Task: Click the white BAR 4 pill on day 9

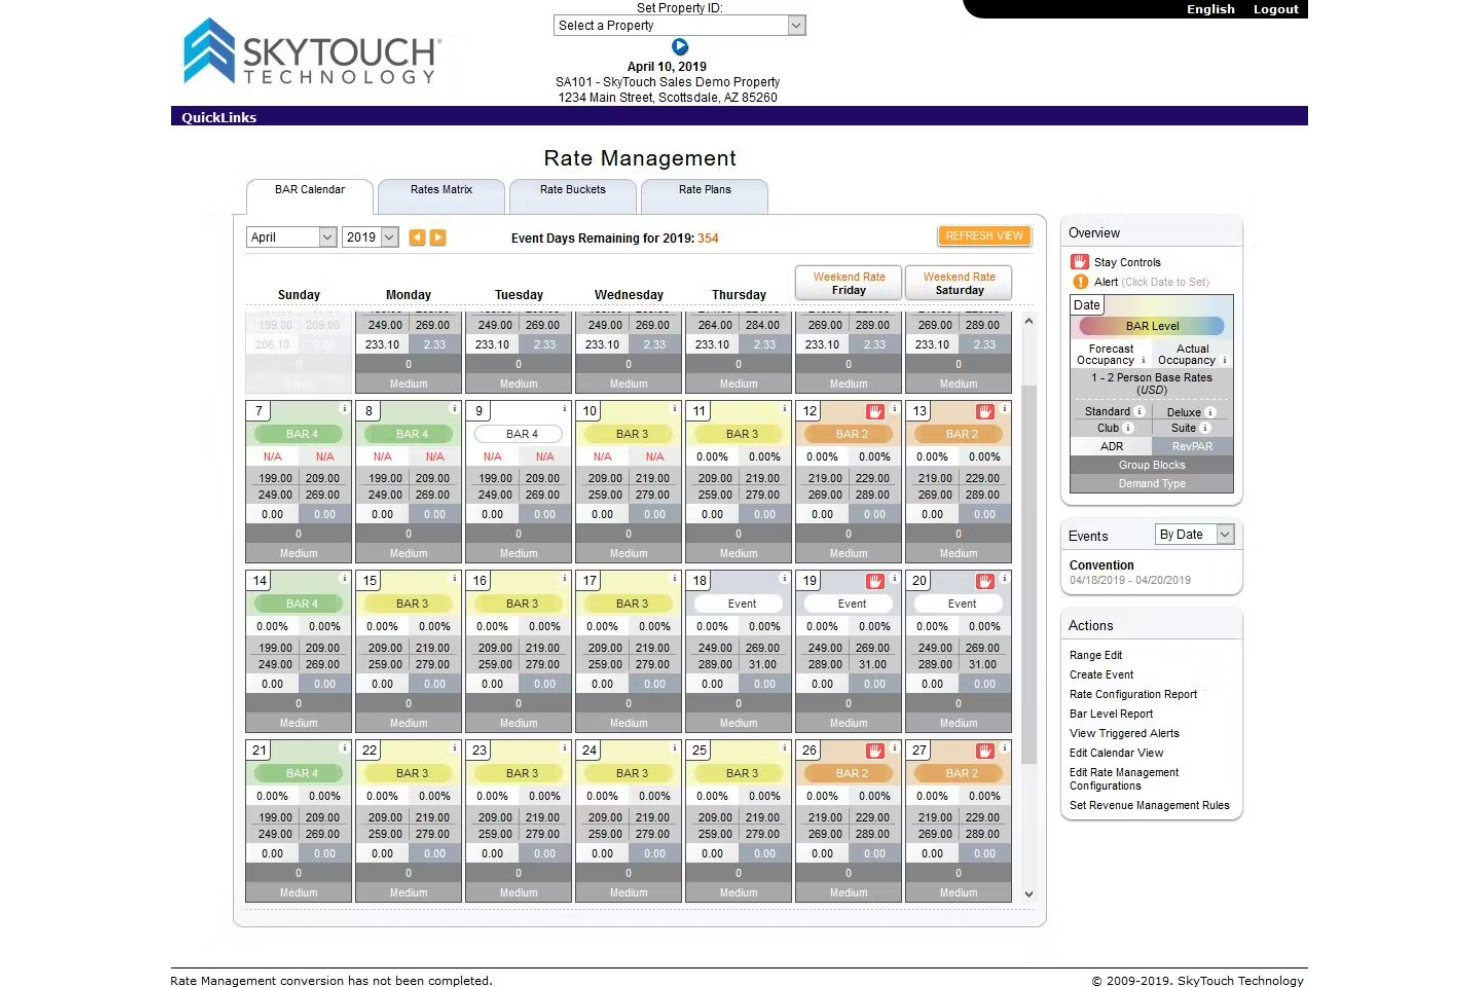Action: tap(519, 434)
